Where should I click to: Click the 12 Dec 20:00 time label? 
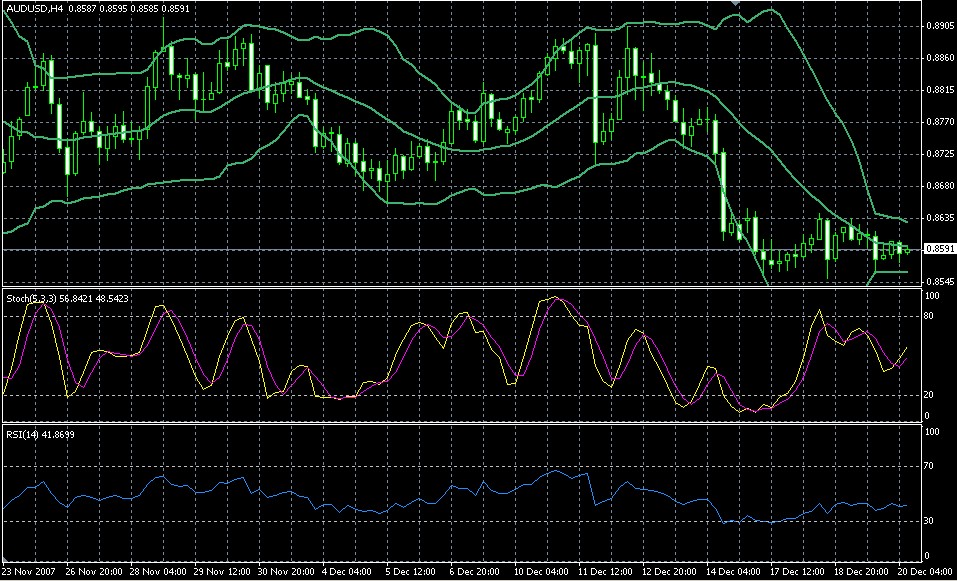point(670,572)
